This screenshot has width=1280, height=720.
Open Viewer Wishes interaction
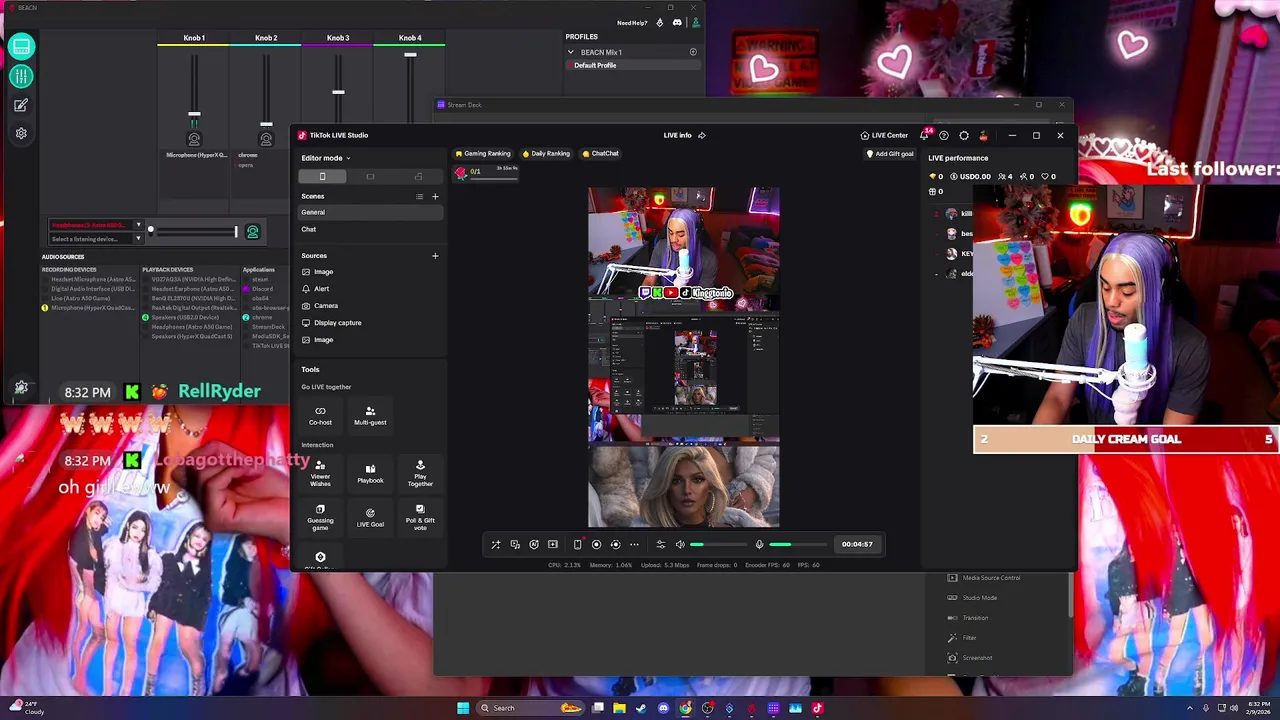point(320,473)
